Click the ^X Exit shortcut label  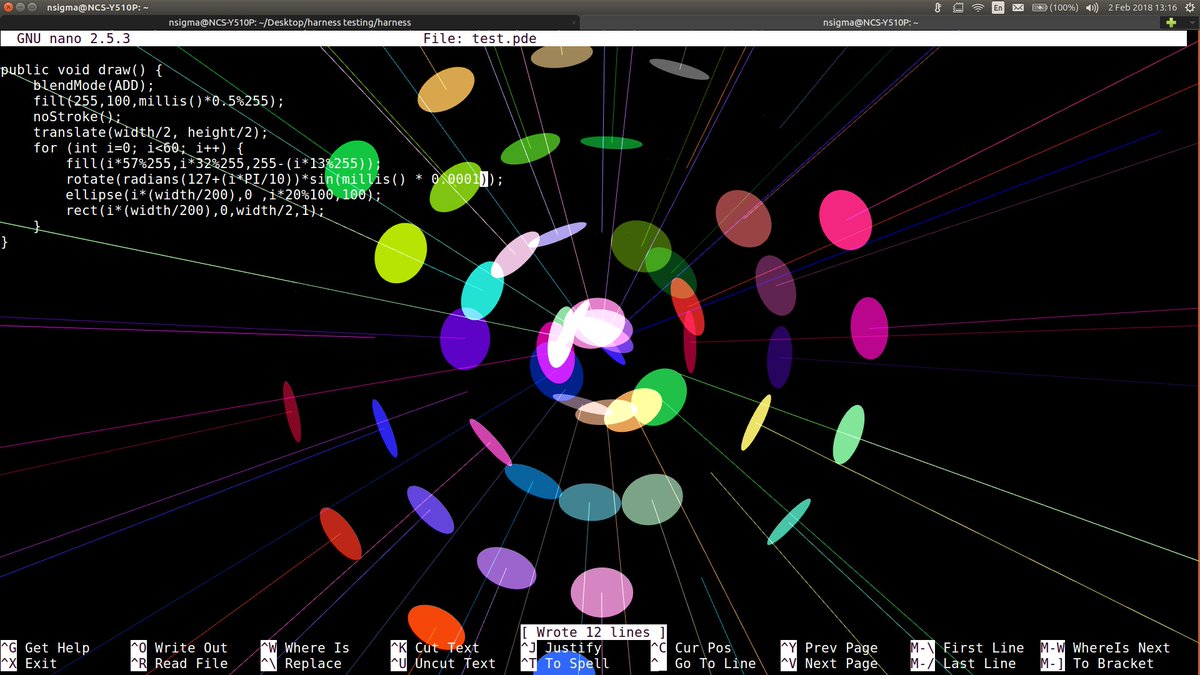click(x=29, y=663)
